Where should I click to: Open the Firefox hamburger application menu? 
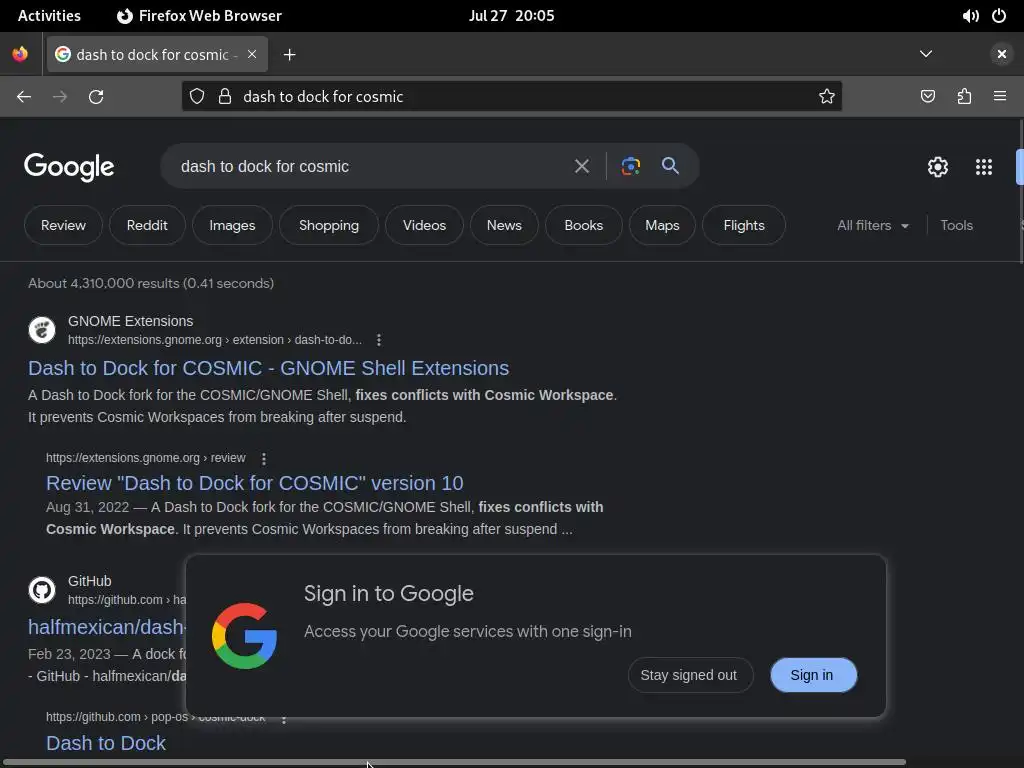(x=1000, y=97)
